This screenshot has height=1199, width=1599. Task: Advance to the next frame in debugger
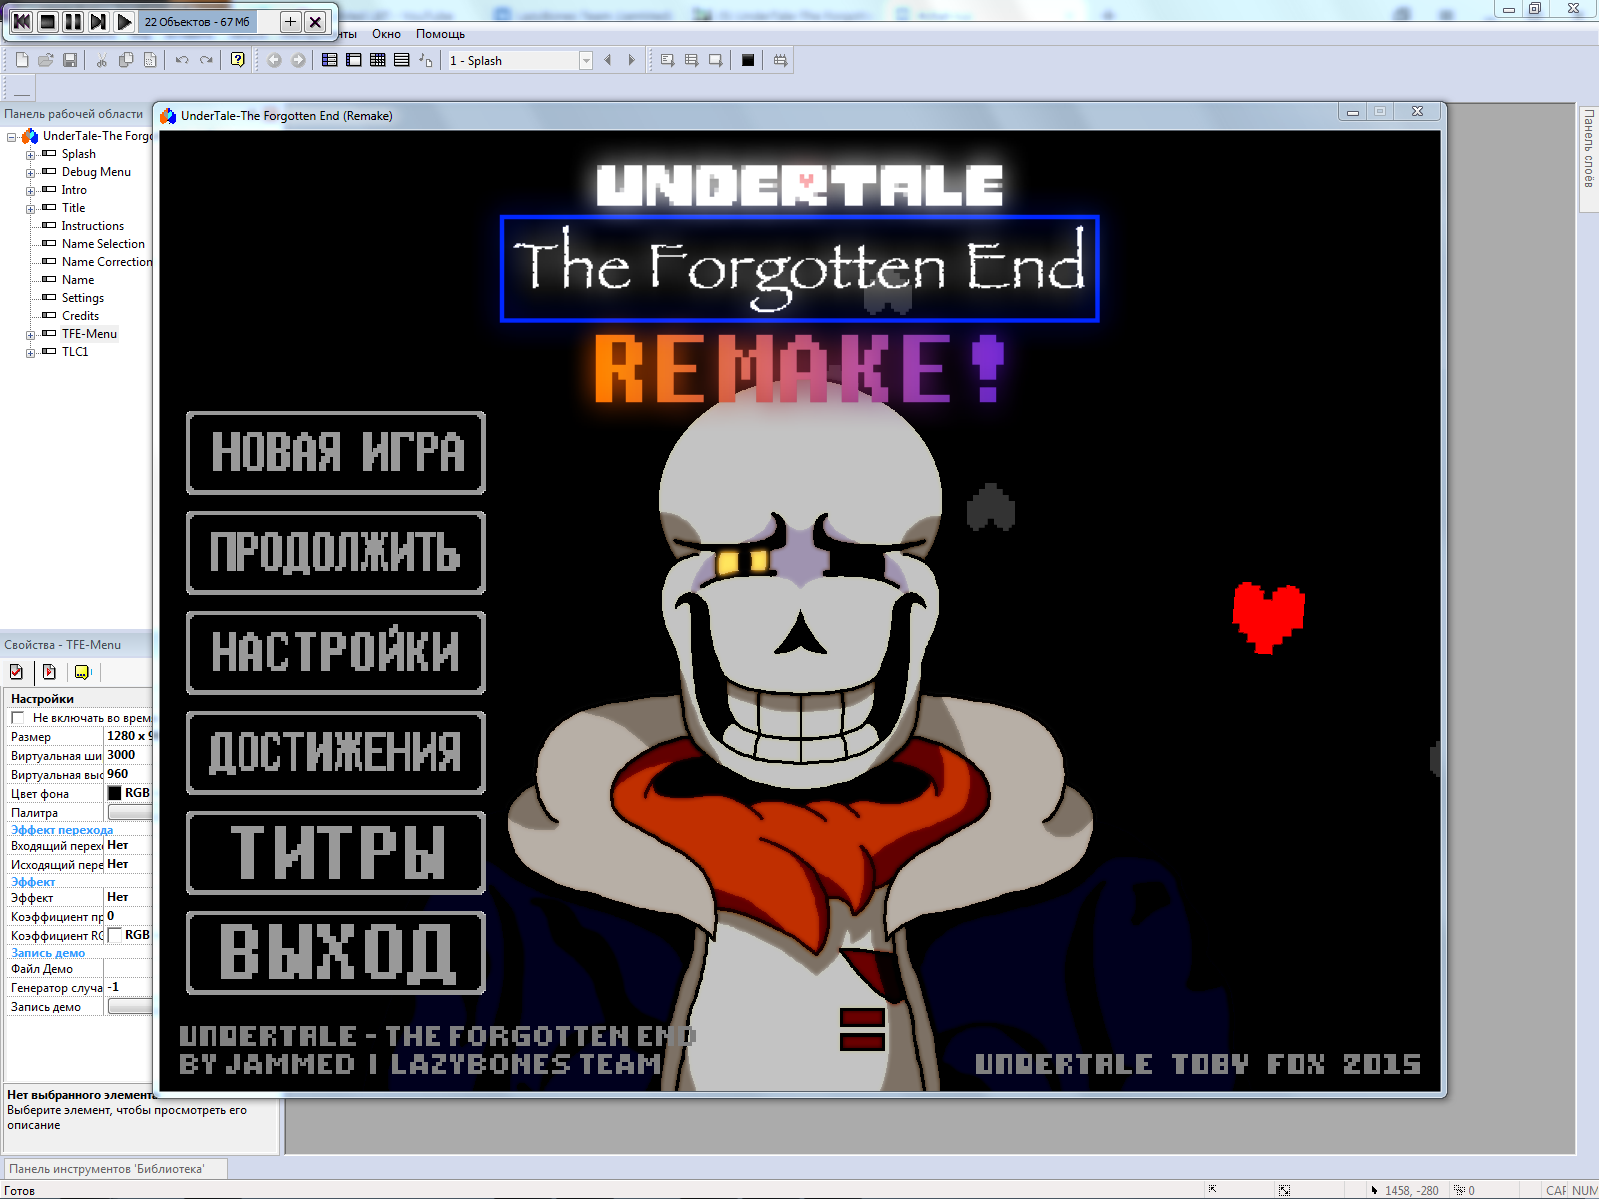pos(99,21)
